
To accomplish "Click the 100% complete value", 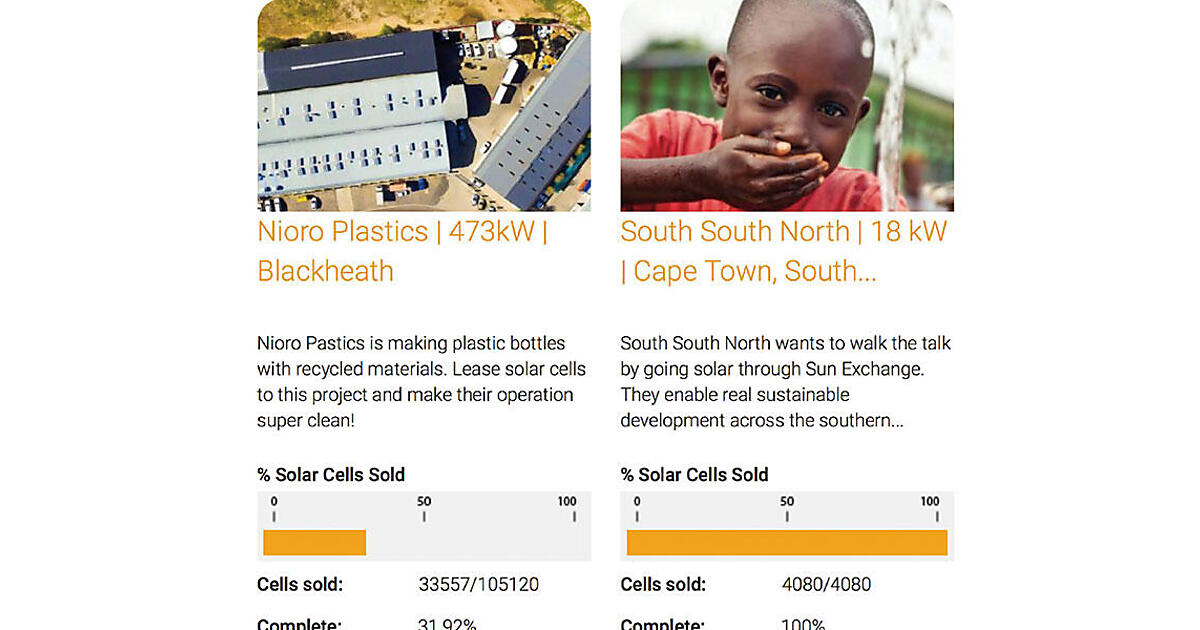I will pos(803,624).
